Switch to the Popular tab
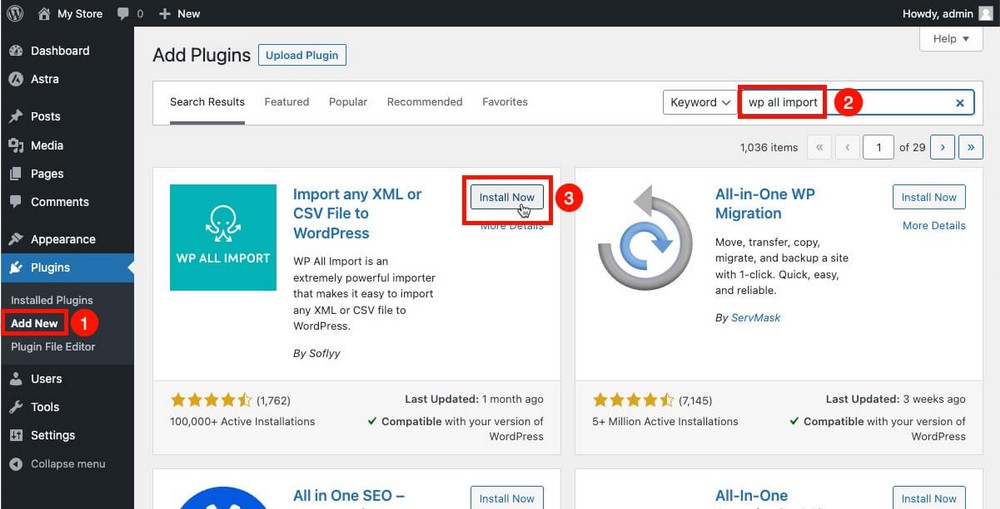This screenshot has width=1000, height=509. pos(348,102)
